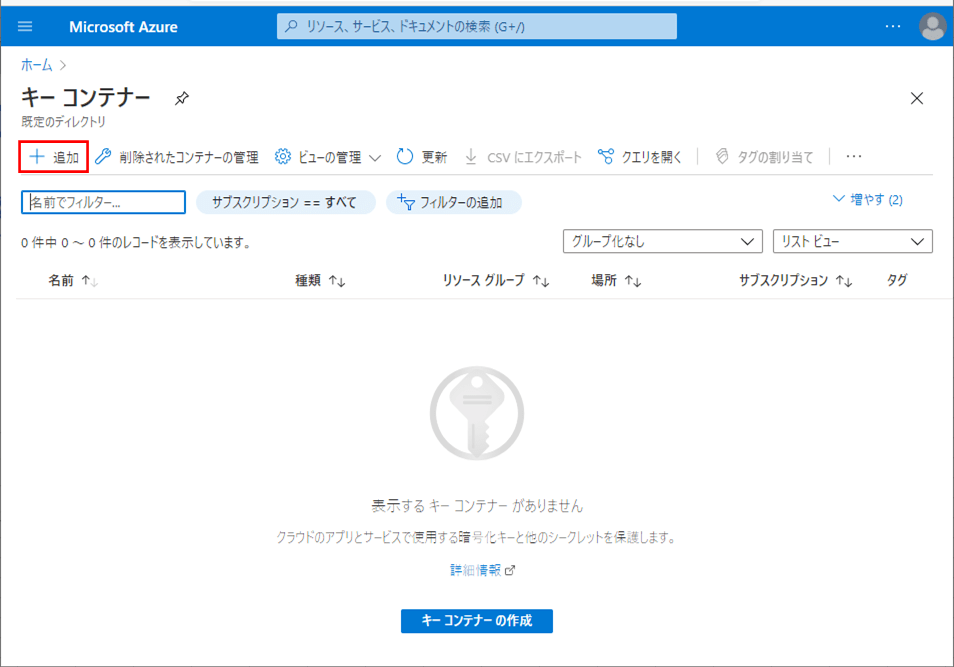This screenshot has height=667, width=954.
Task: Open the toolbar overflow ellipsis
Action: 854,156
